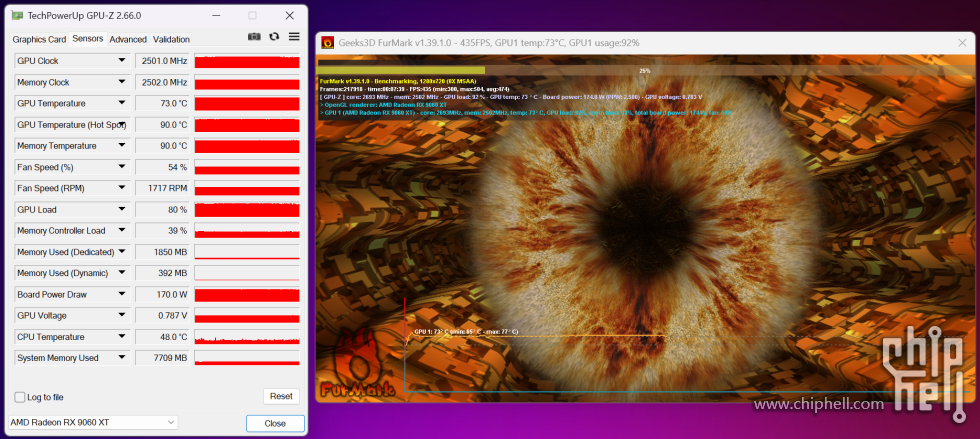Open the GPU Voltage dropdown arrow
980x439 pixels.
pyautogui.click(x=122, y=316)
